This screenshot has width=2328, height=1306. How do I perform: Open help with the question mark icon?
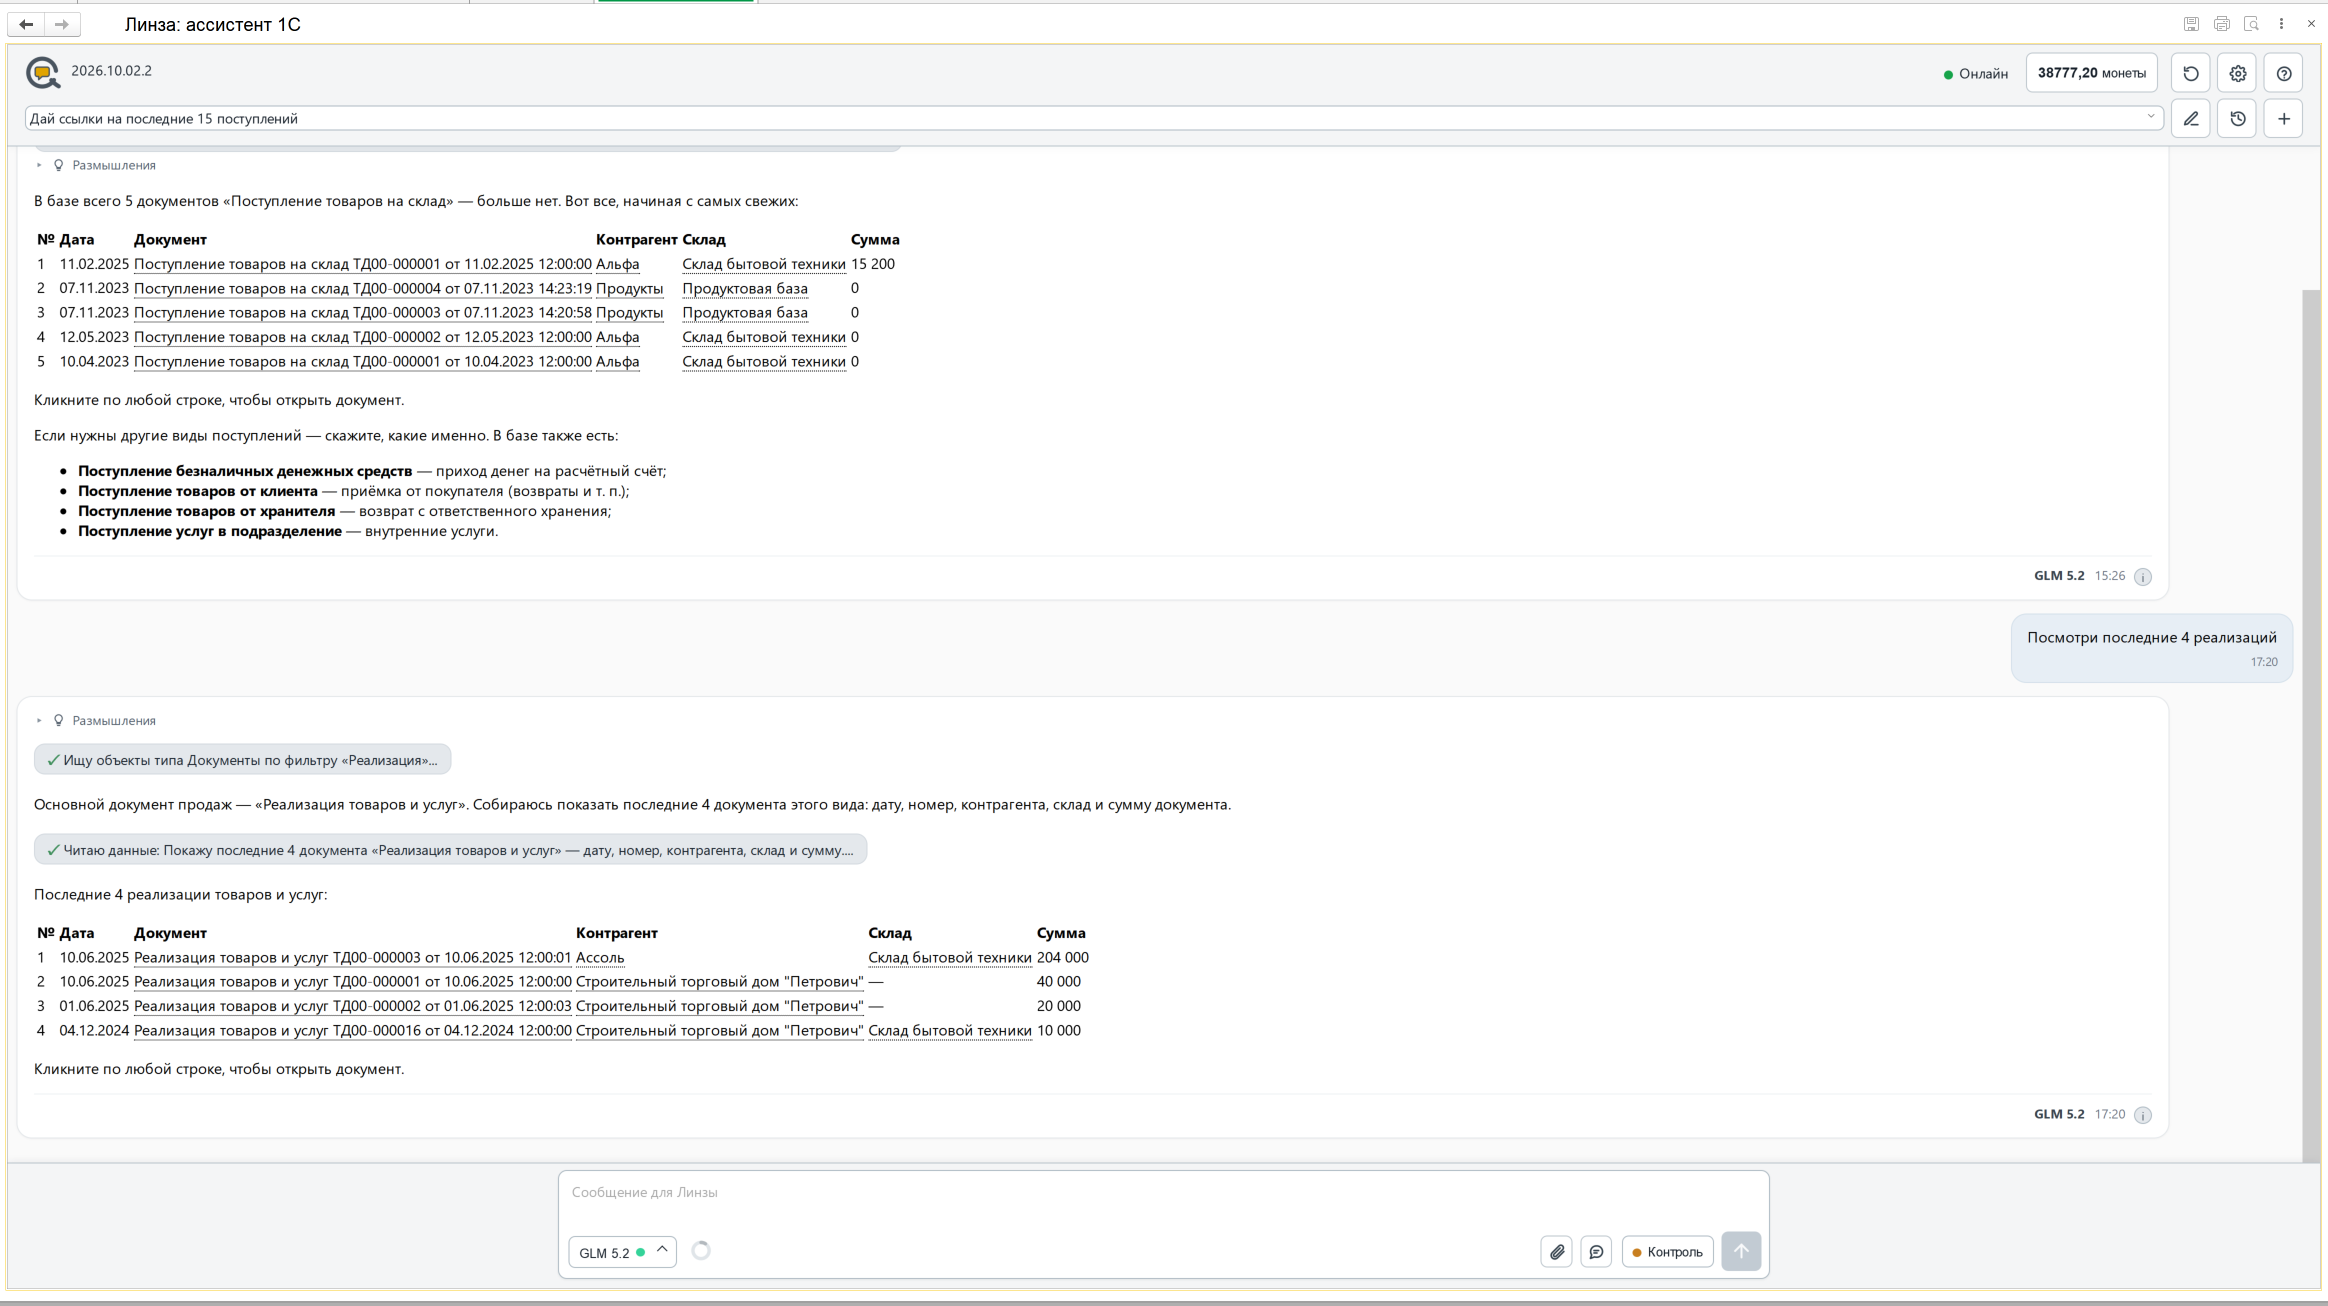[x=2284, y=73]
